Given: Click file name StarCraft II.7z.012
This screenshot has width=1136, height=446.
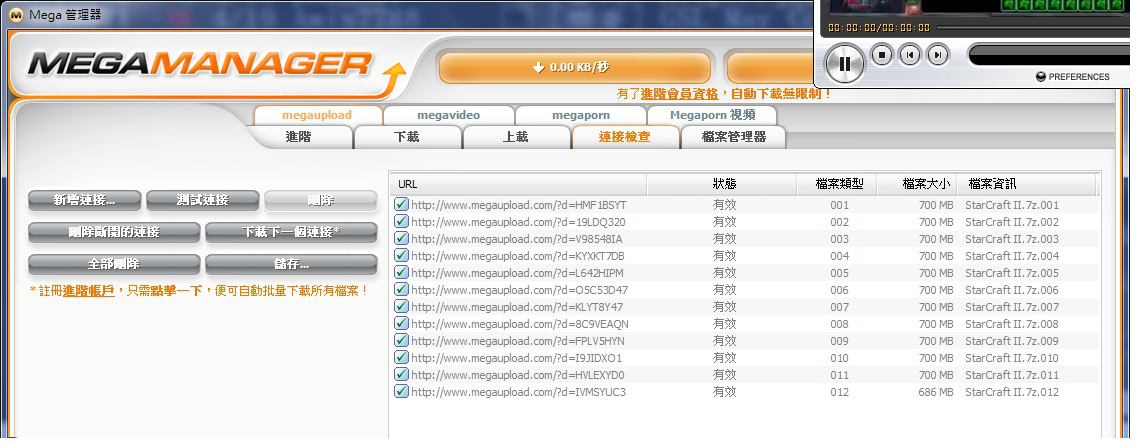Looking at the screenshot, I should point(1011,392).
